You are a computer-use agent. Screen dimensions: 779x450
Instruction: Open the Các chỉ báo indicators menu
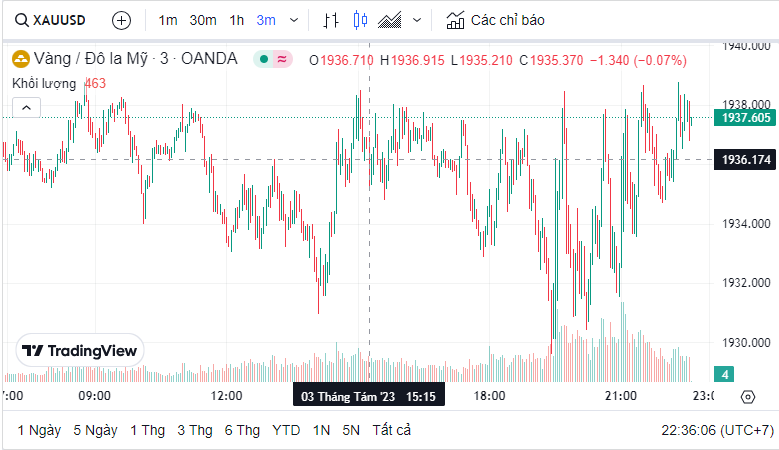pyautogui.click(x=496, y=20)
